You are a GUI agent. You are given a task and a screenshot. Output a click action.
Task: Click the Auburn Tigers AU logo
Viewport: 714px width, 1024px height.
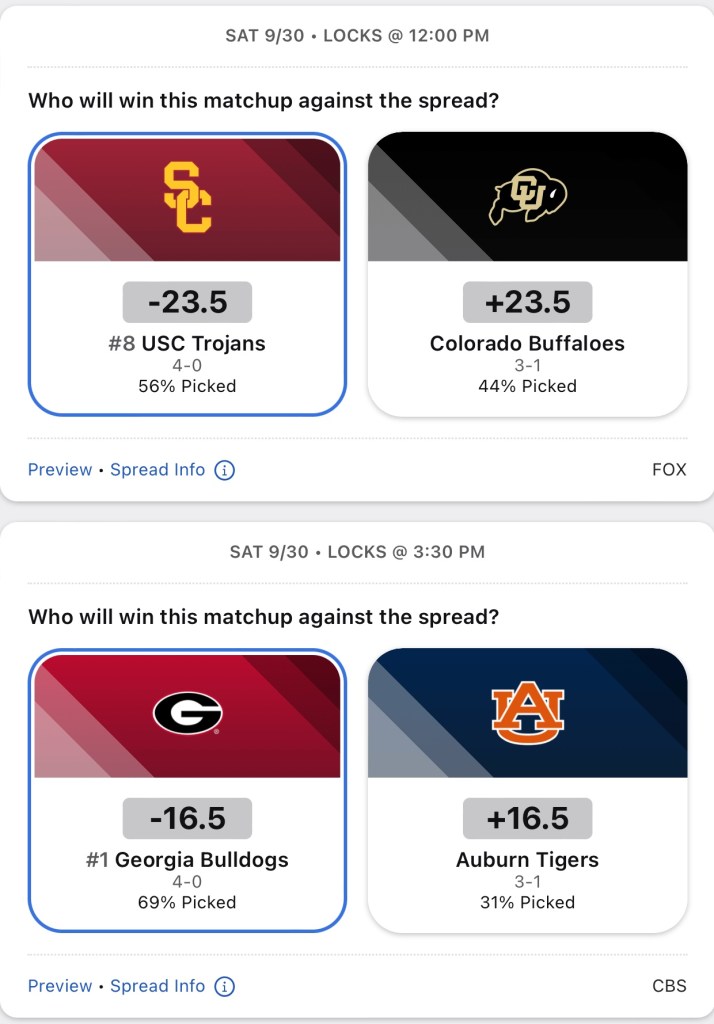click(527, 713)
